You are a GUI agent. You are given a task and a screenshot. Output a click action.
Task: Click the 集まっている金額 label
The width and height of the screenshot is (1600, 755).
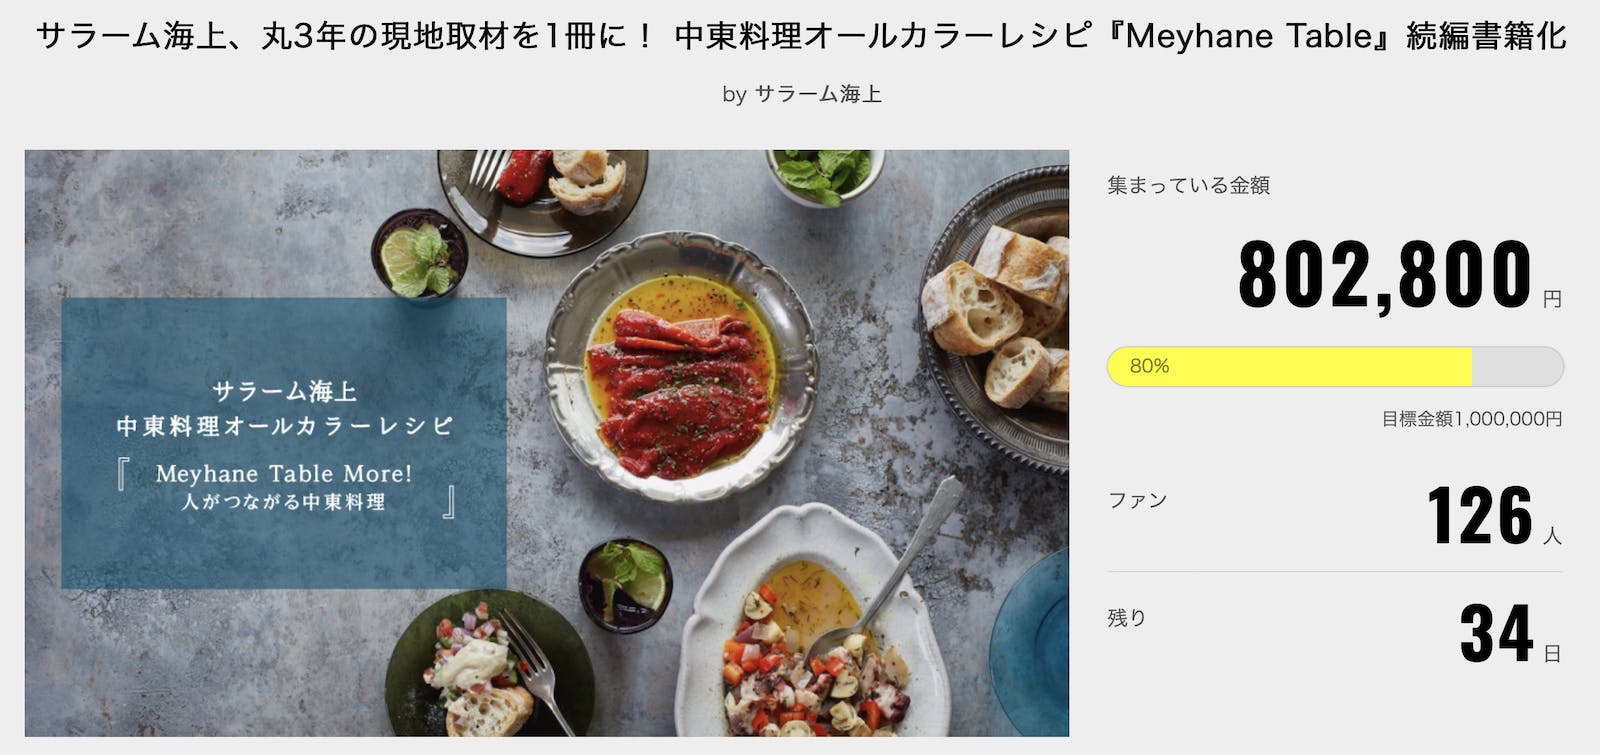click(x=1189, y=185)
